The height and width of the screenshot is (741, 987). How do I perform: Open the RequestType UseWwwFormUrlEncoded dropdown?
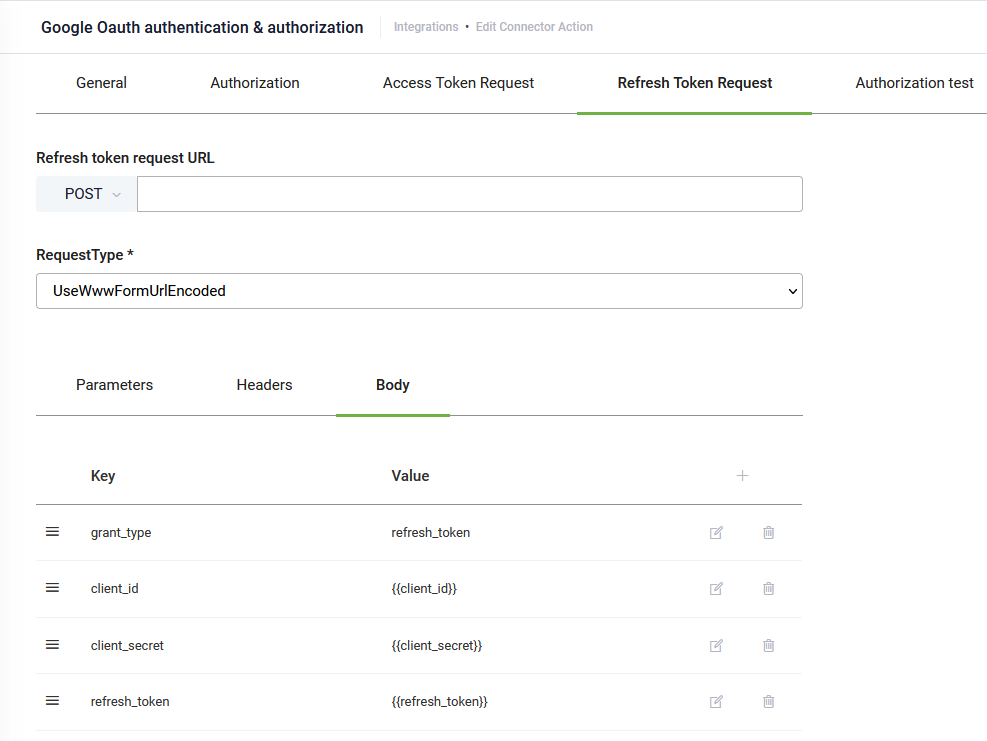coord(419,291)
